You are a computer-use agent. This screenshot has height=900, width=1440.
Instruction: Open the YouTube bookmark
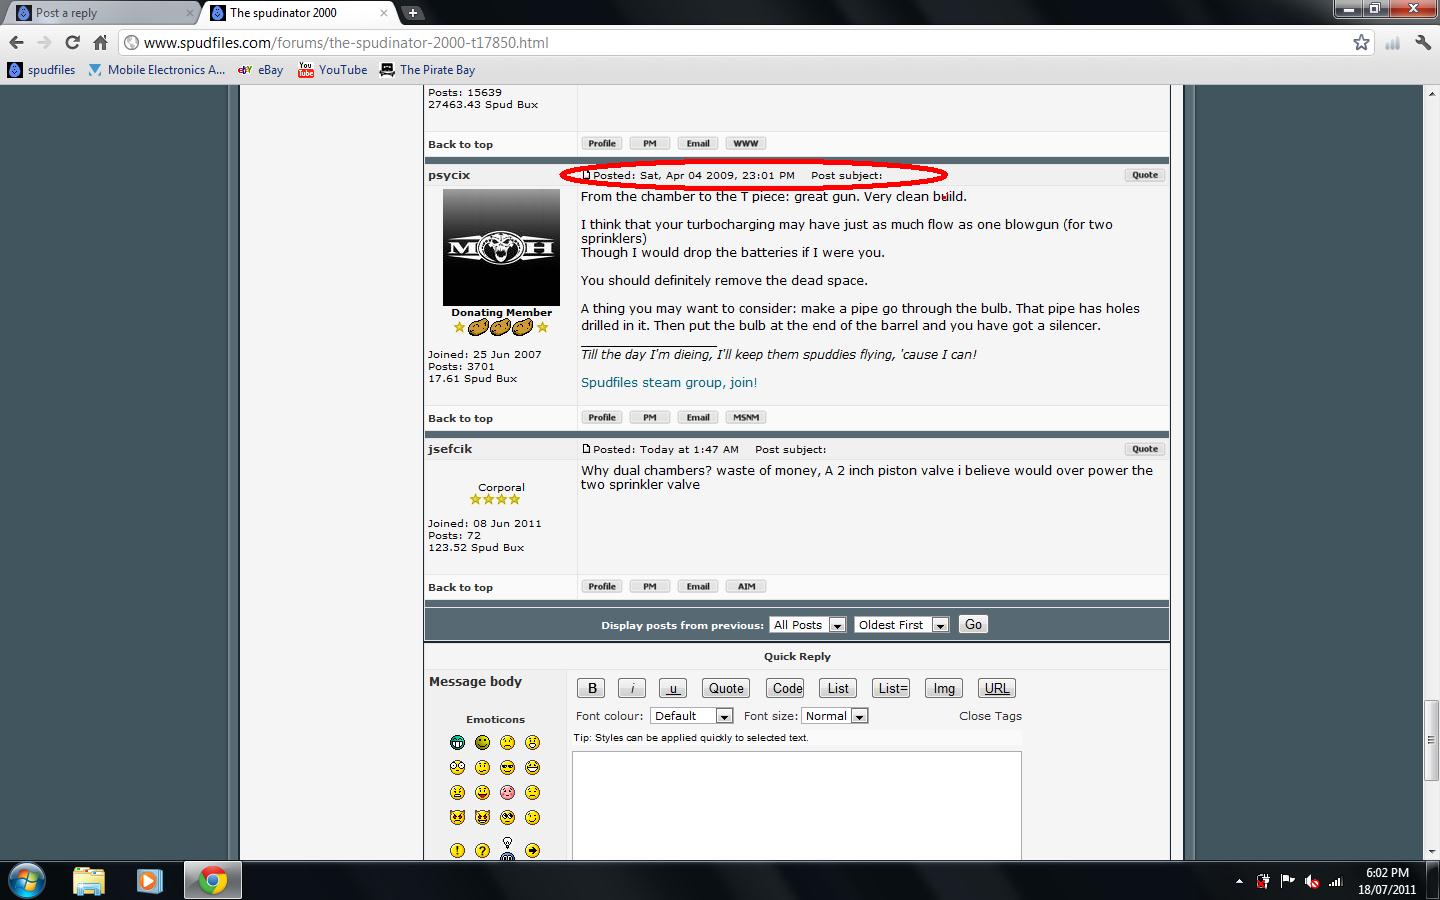[x=333, y=70]
